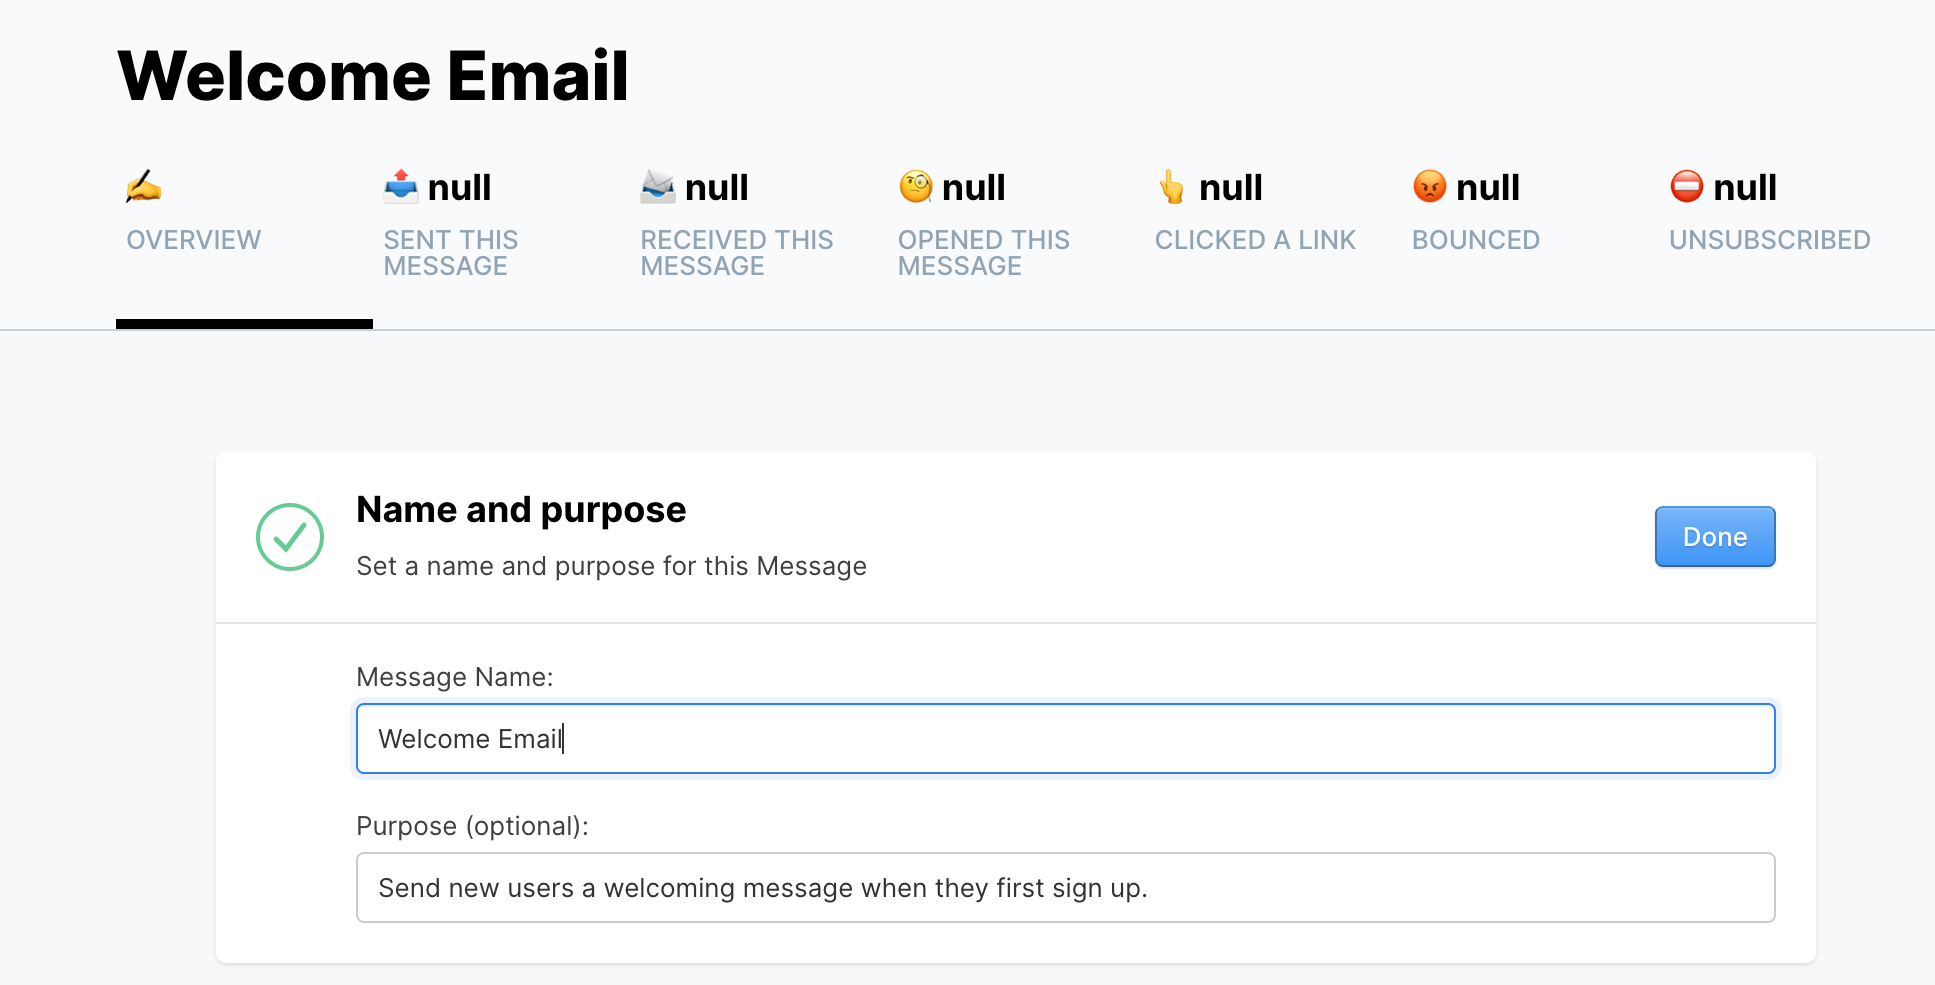Click the pointing finger clicked-link icon
This screenshot has width=1935, height=985.
[1172, 187]
